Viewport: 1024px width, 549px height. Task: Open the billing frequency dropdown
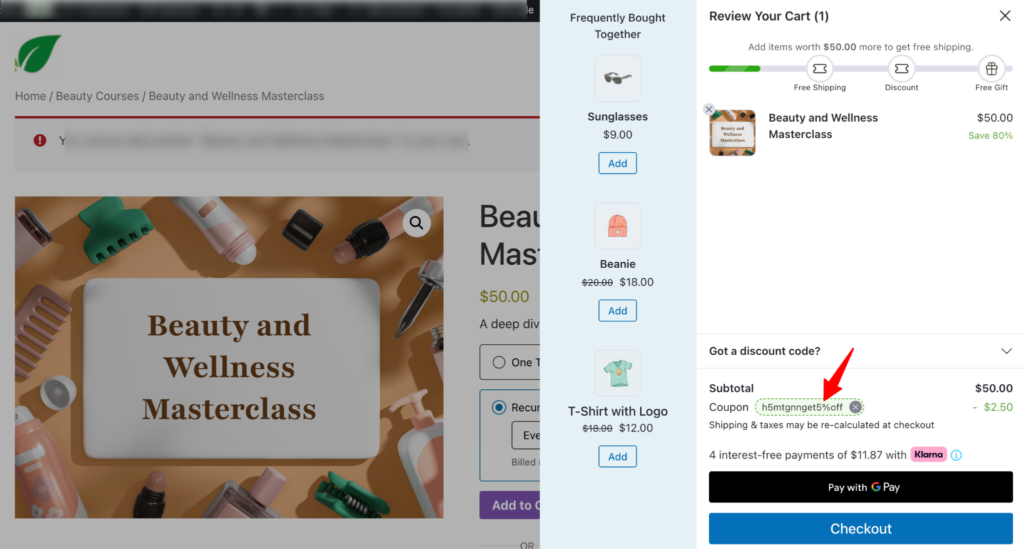click(x=526, y=435)
